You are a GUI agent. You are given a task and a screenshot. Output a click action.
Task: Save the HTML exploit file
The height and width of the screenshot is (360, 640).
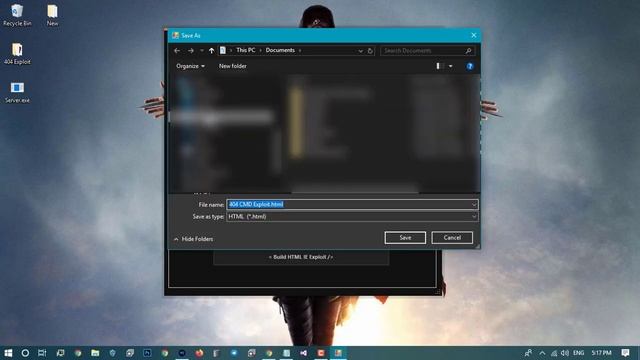tap(405, 238)
